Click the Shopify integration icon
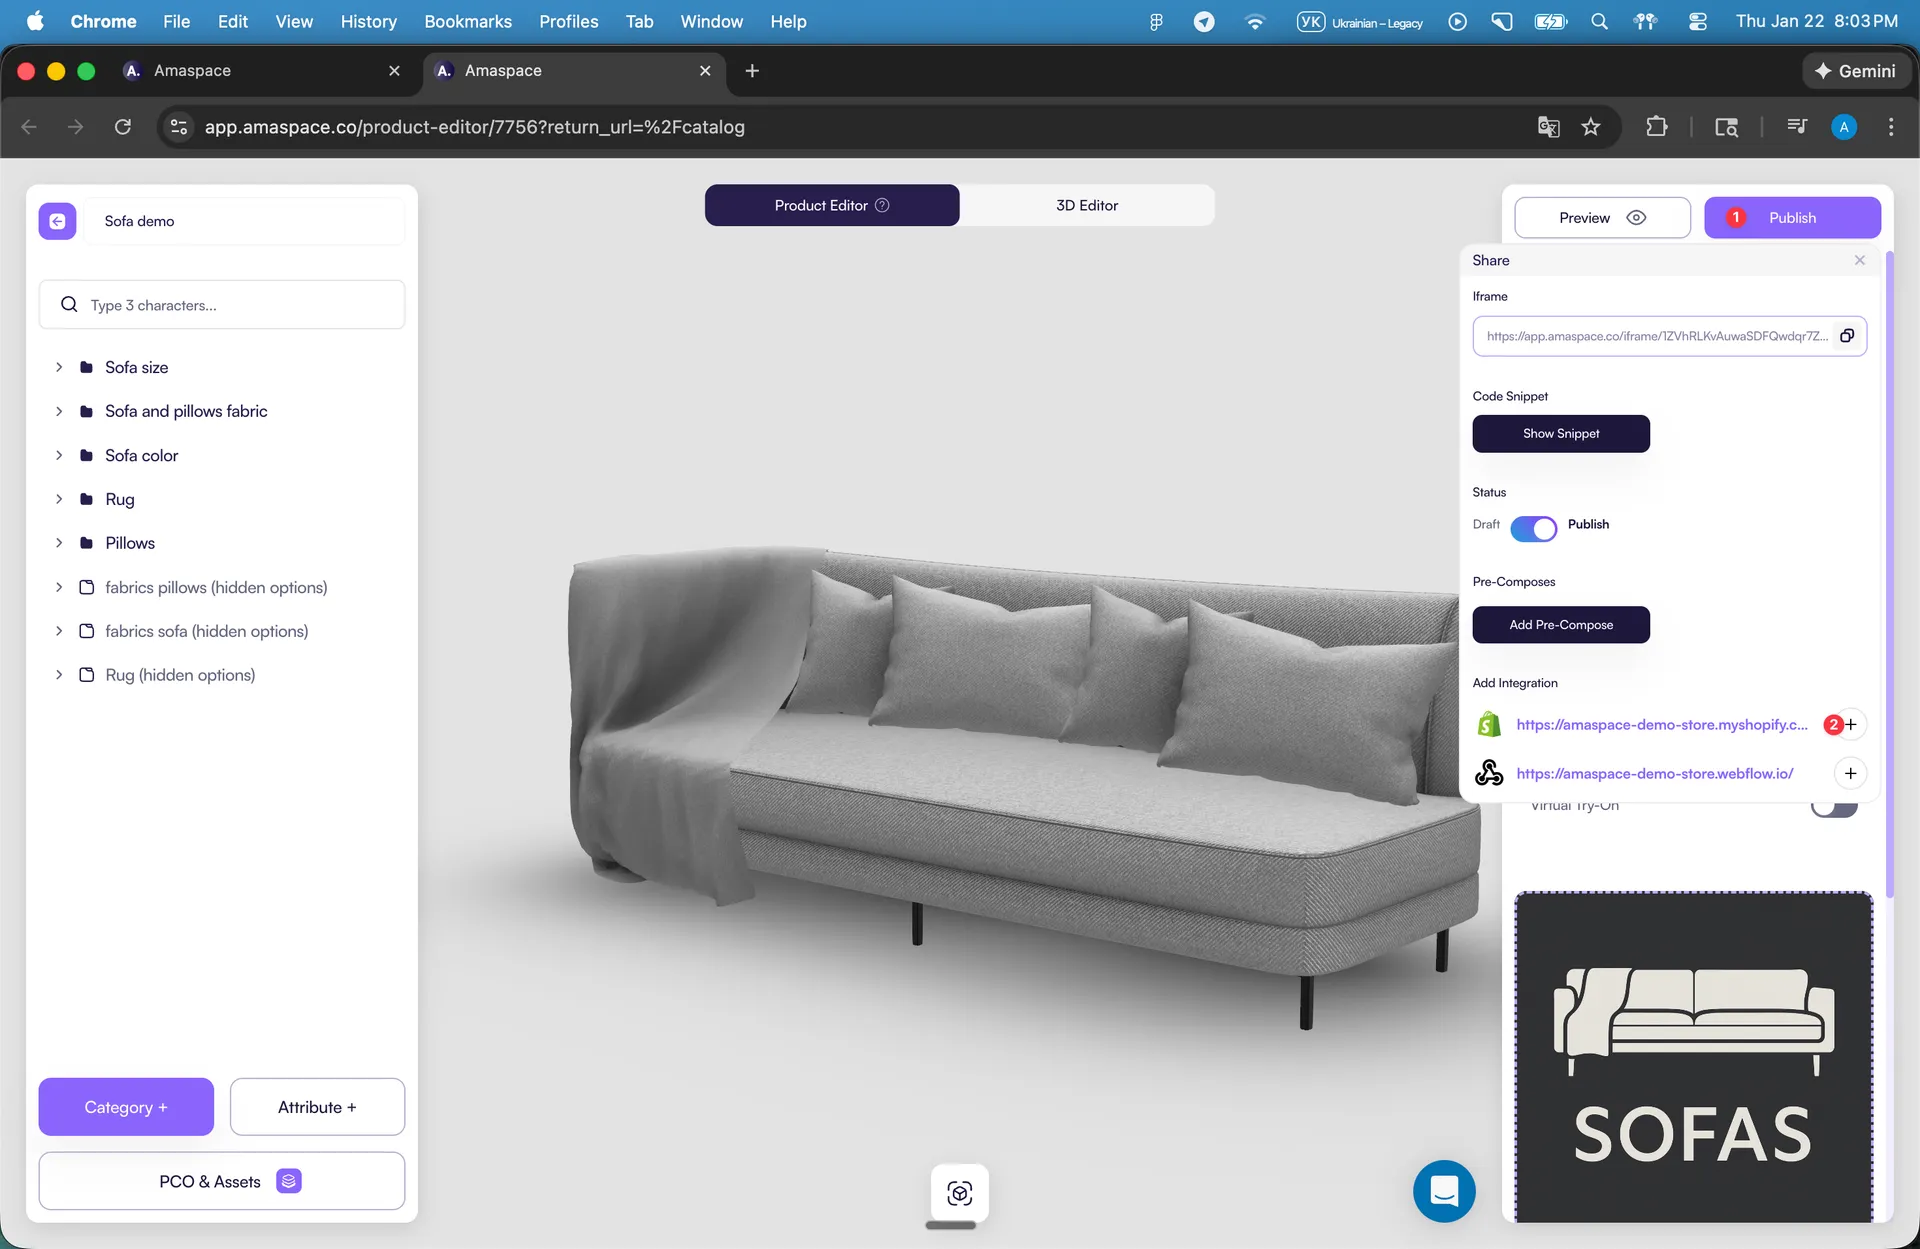 1489,723
